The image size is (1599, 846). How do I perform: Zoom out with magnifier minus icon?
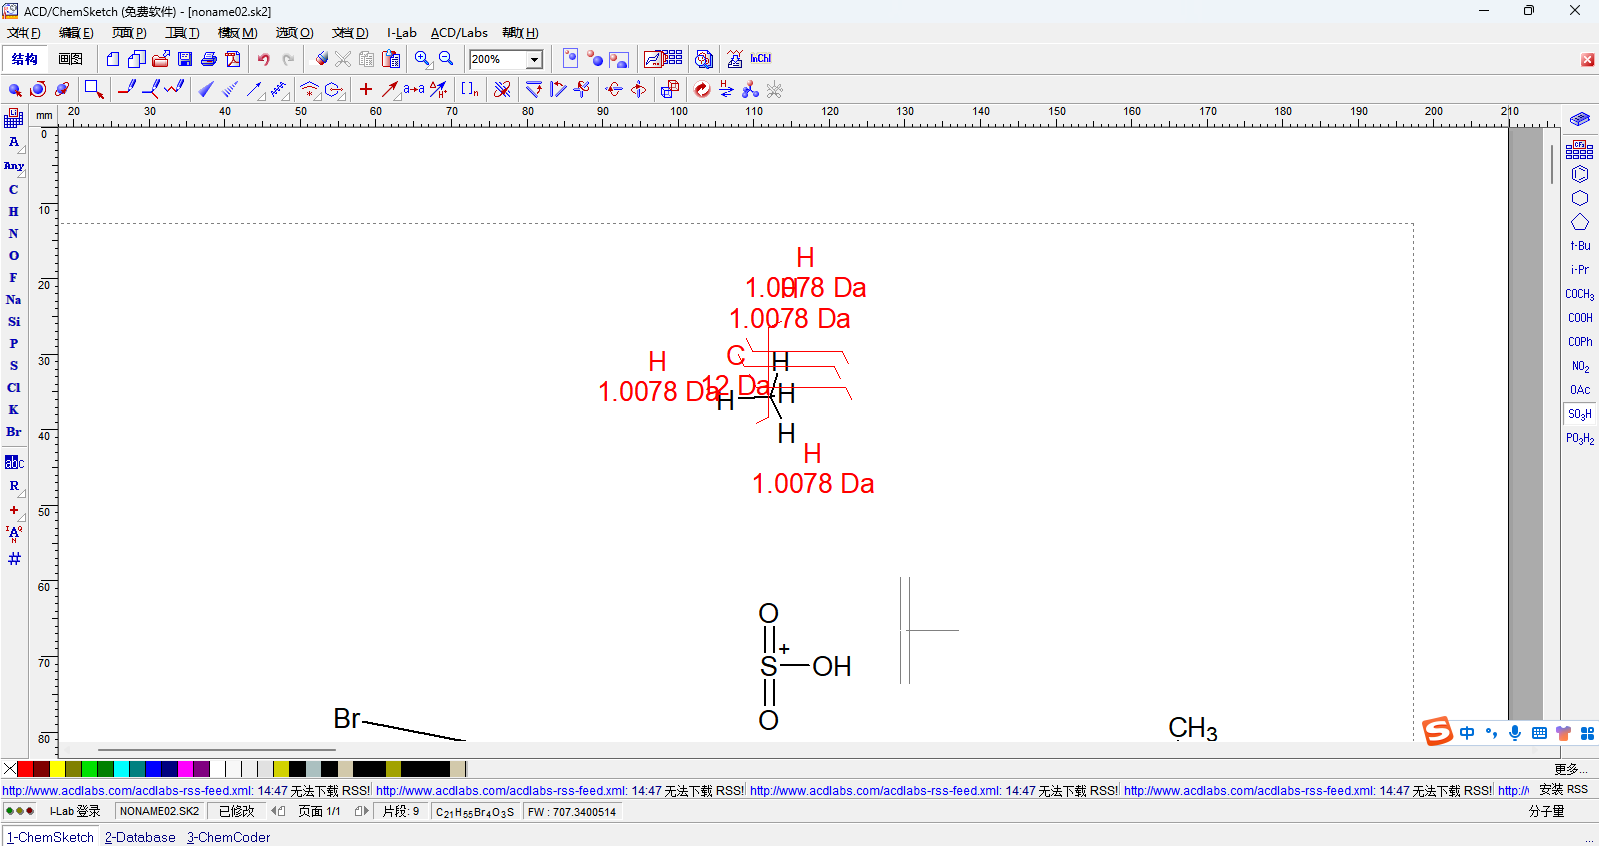pyautogui.click(x=446, y=59)
